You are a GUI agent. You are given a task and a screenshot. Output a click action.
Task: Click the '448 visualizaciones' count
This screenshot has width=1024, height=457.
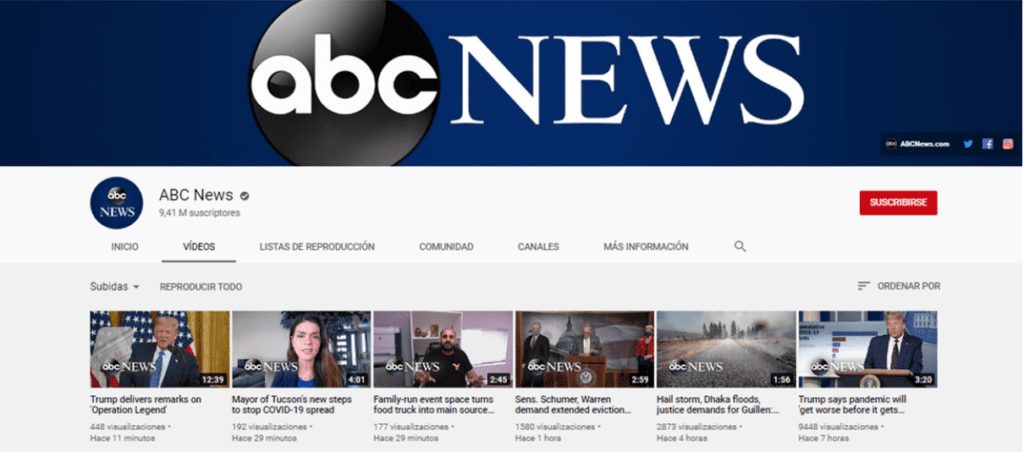point(128,427)
